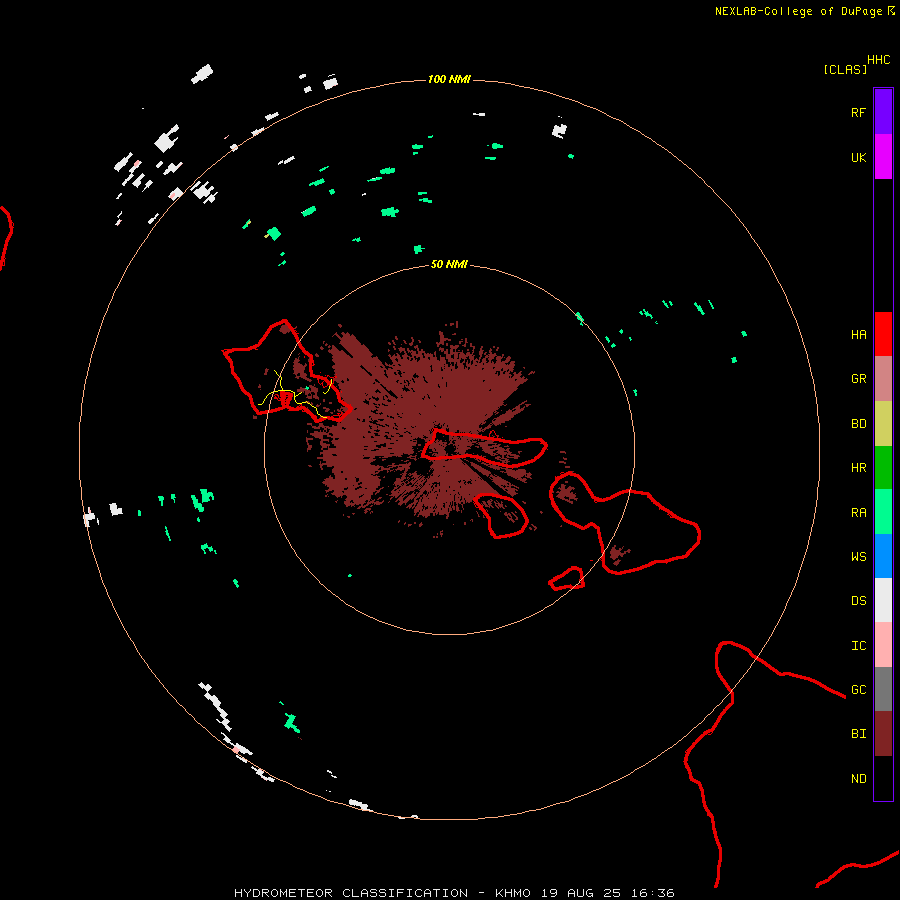Click the RF legend label
The height and width of the screenshot is (900, 900).
coord(858,112)
